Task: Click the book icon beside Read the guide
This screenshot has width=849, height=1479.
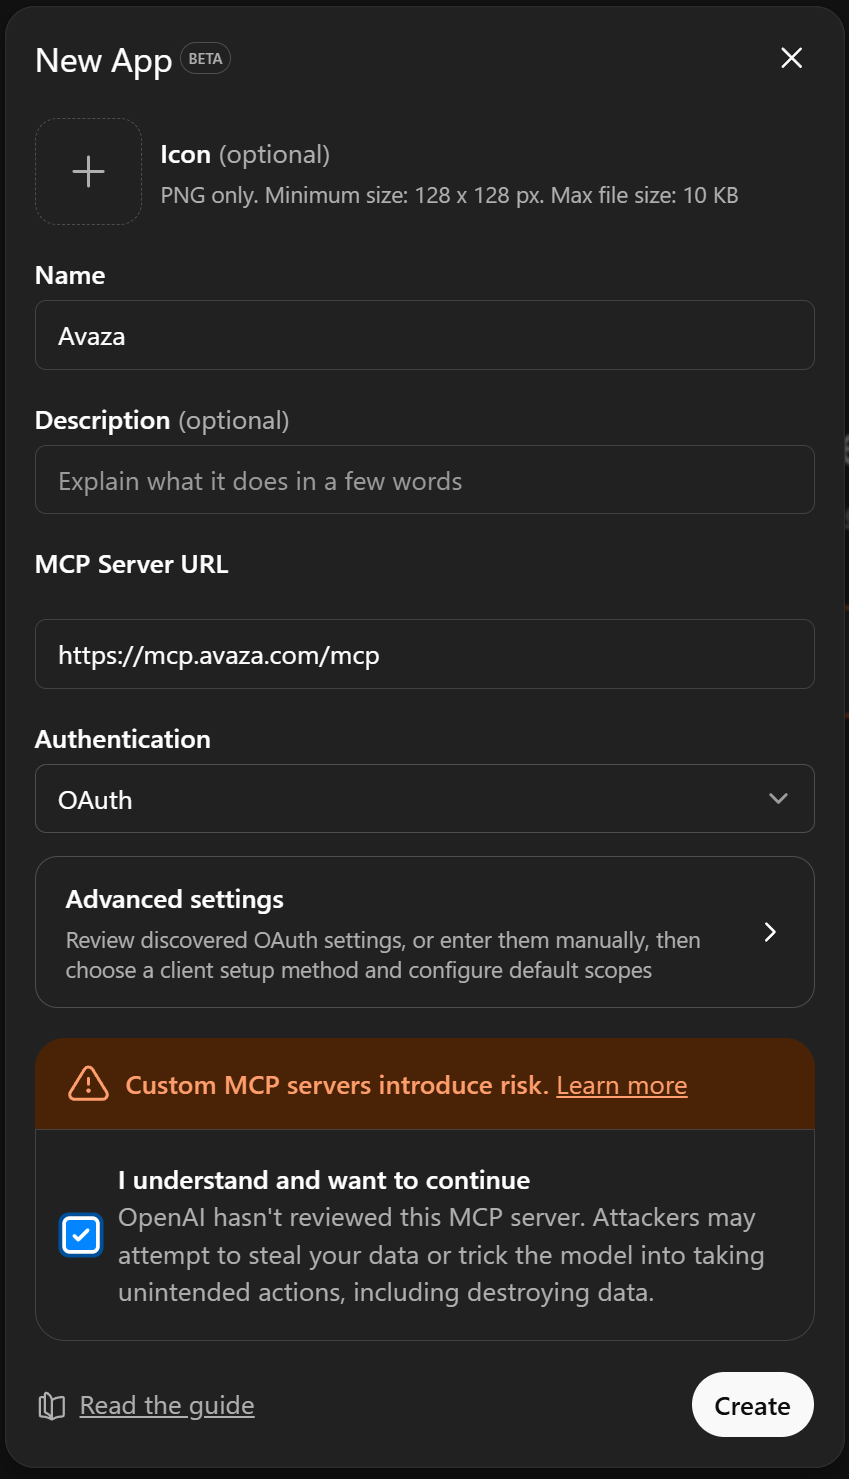Action: [52, 1406]
